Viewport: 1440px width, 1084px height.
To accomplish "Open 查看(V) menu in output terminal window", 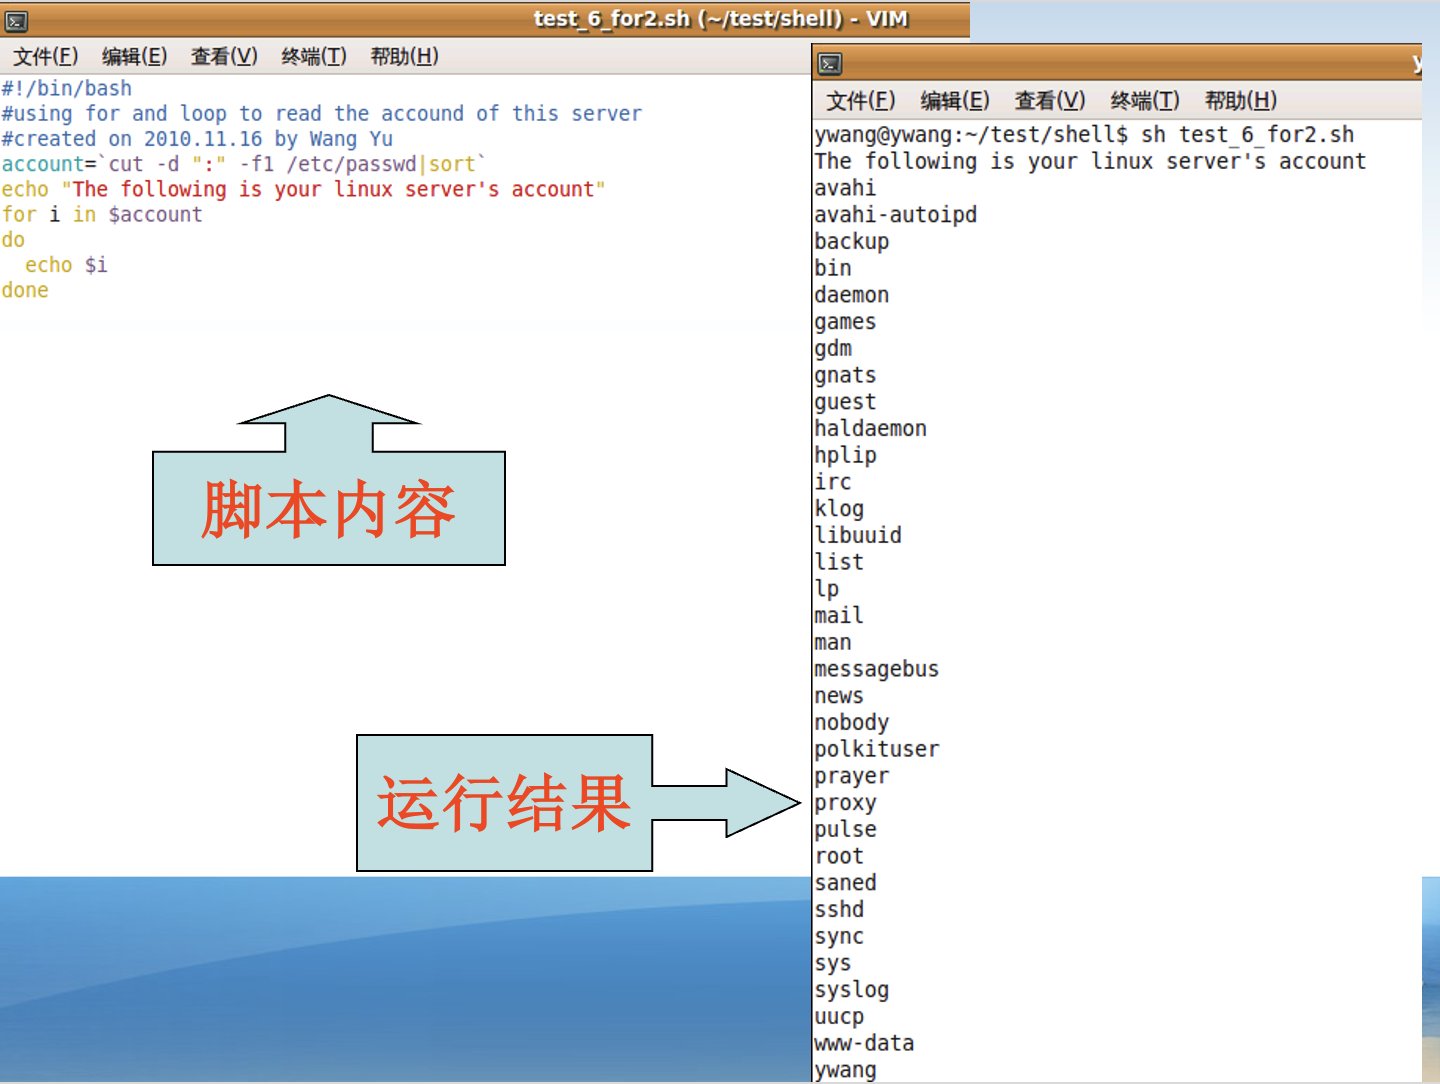I will 1050,100.
